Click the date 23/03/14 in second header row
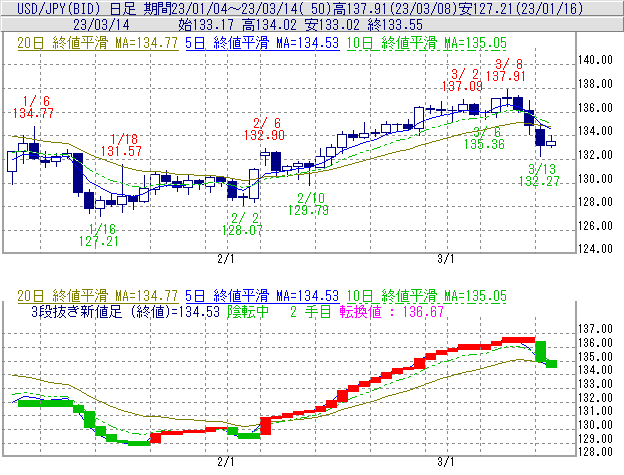The width and height of the screenshot is (624, 475). tap(101, 25)
